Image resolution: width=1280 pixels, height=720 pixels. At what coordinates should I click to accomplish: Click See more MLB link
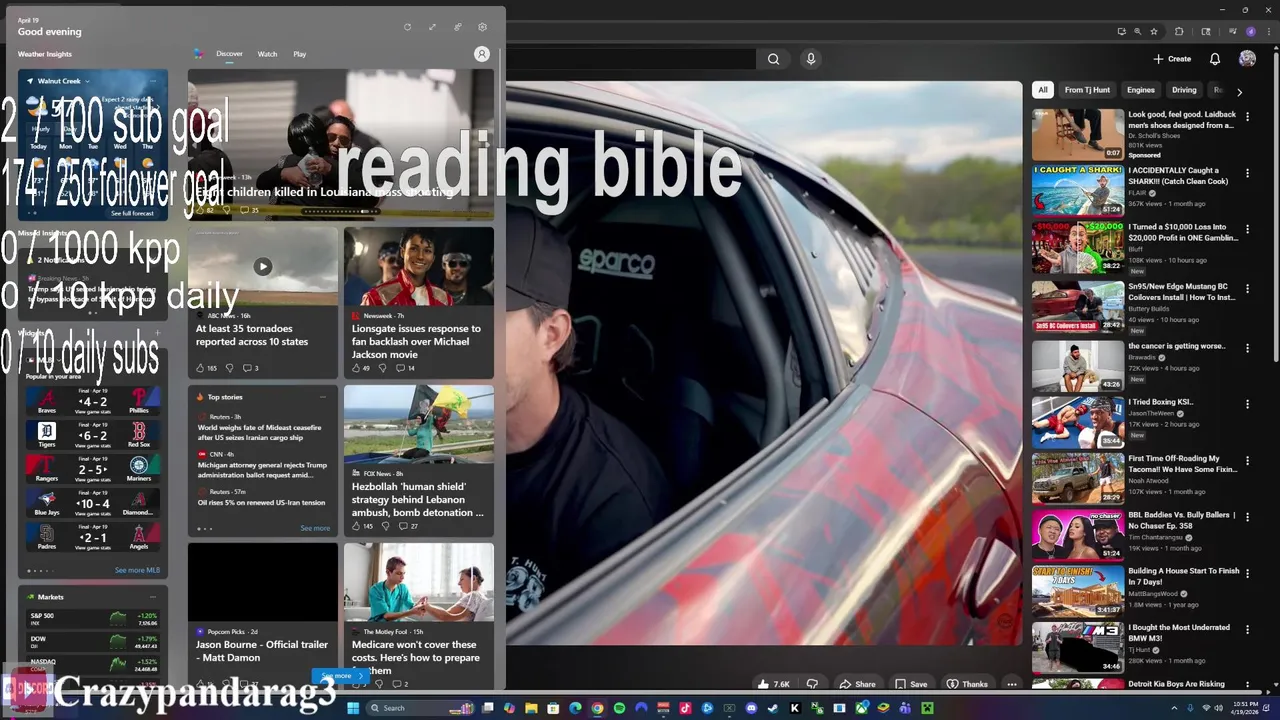137,570
